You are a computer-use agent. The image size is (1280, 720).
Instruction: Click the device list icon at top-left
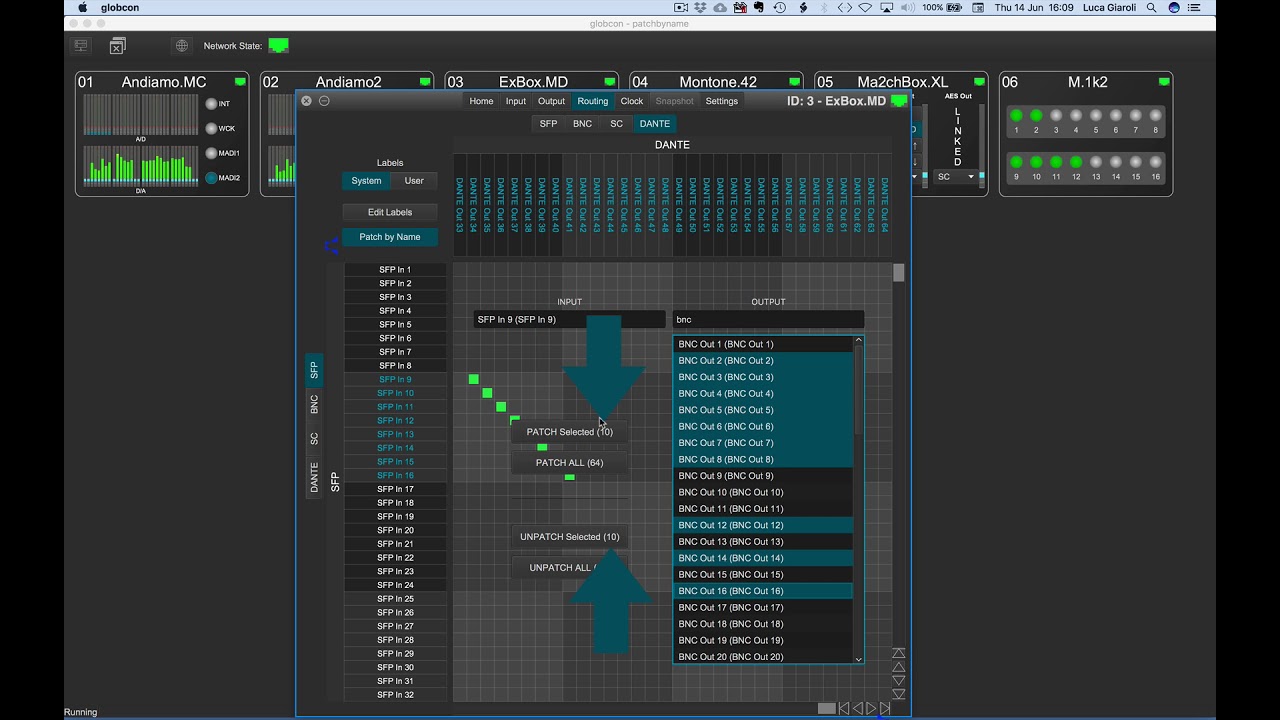[81, 46]
